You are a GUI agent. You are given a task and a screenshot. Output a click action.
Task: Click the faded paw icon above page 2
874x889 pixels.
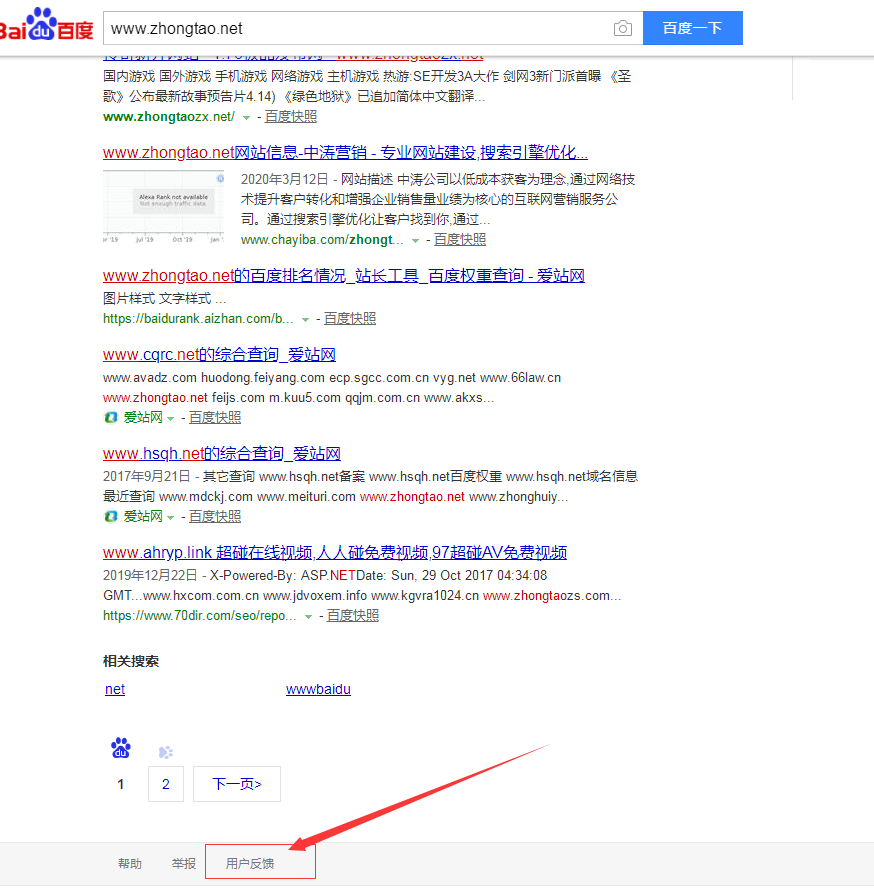[166, 752]
